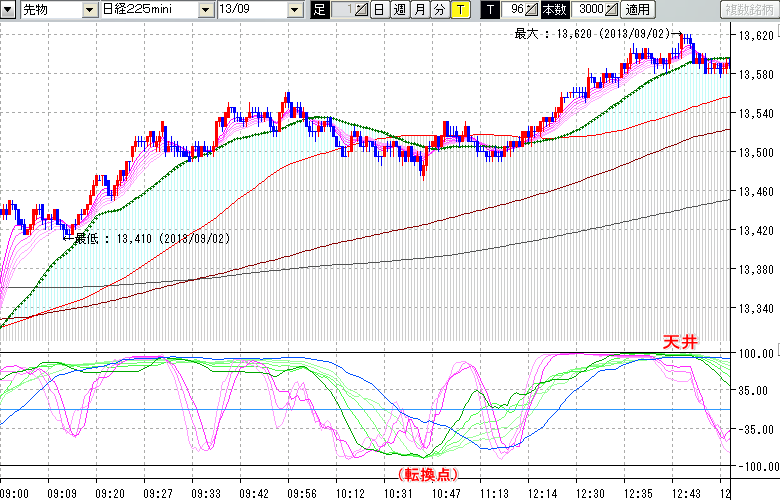This screenshot has width=780, height=500.
Task: Click the 複数銘柄 multiple symbols button
Action: coord(749,9)
